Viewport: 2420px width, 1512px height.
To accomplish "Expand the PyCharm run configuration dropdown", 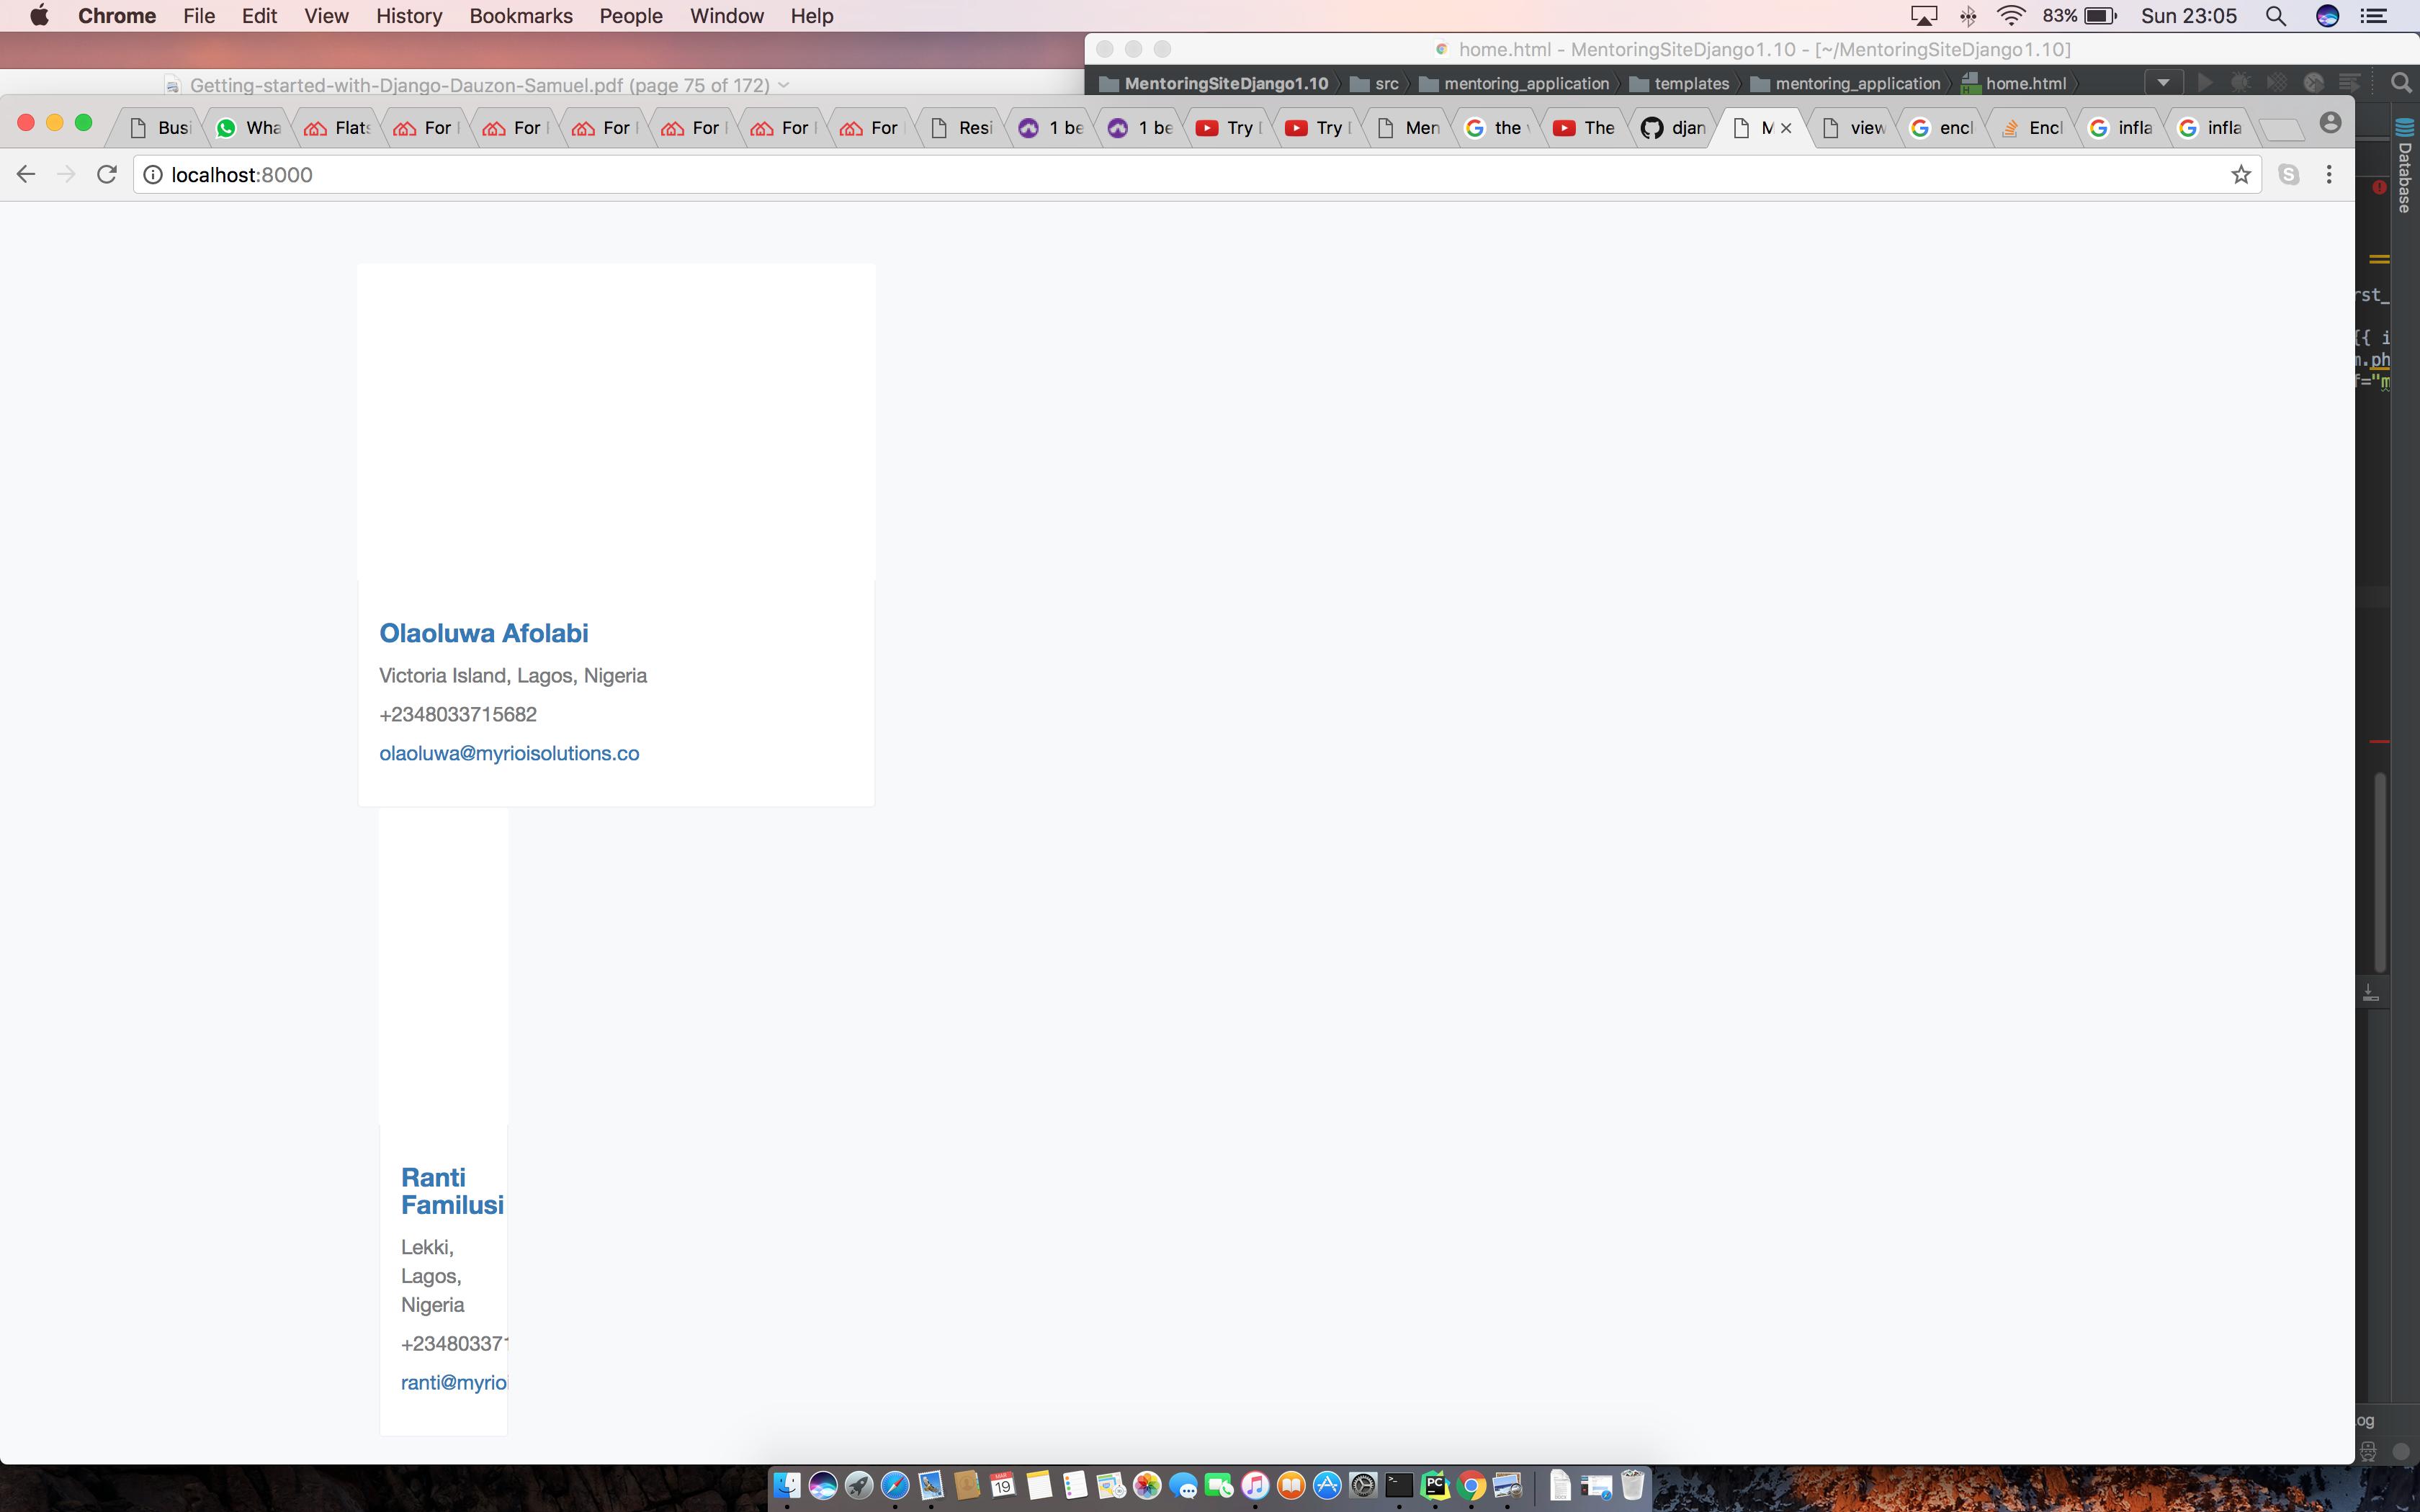I will pyautogui.click(x=2163, y=83).
